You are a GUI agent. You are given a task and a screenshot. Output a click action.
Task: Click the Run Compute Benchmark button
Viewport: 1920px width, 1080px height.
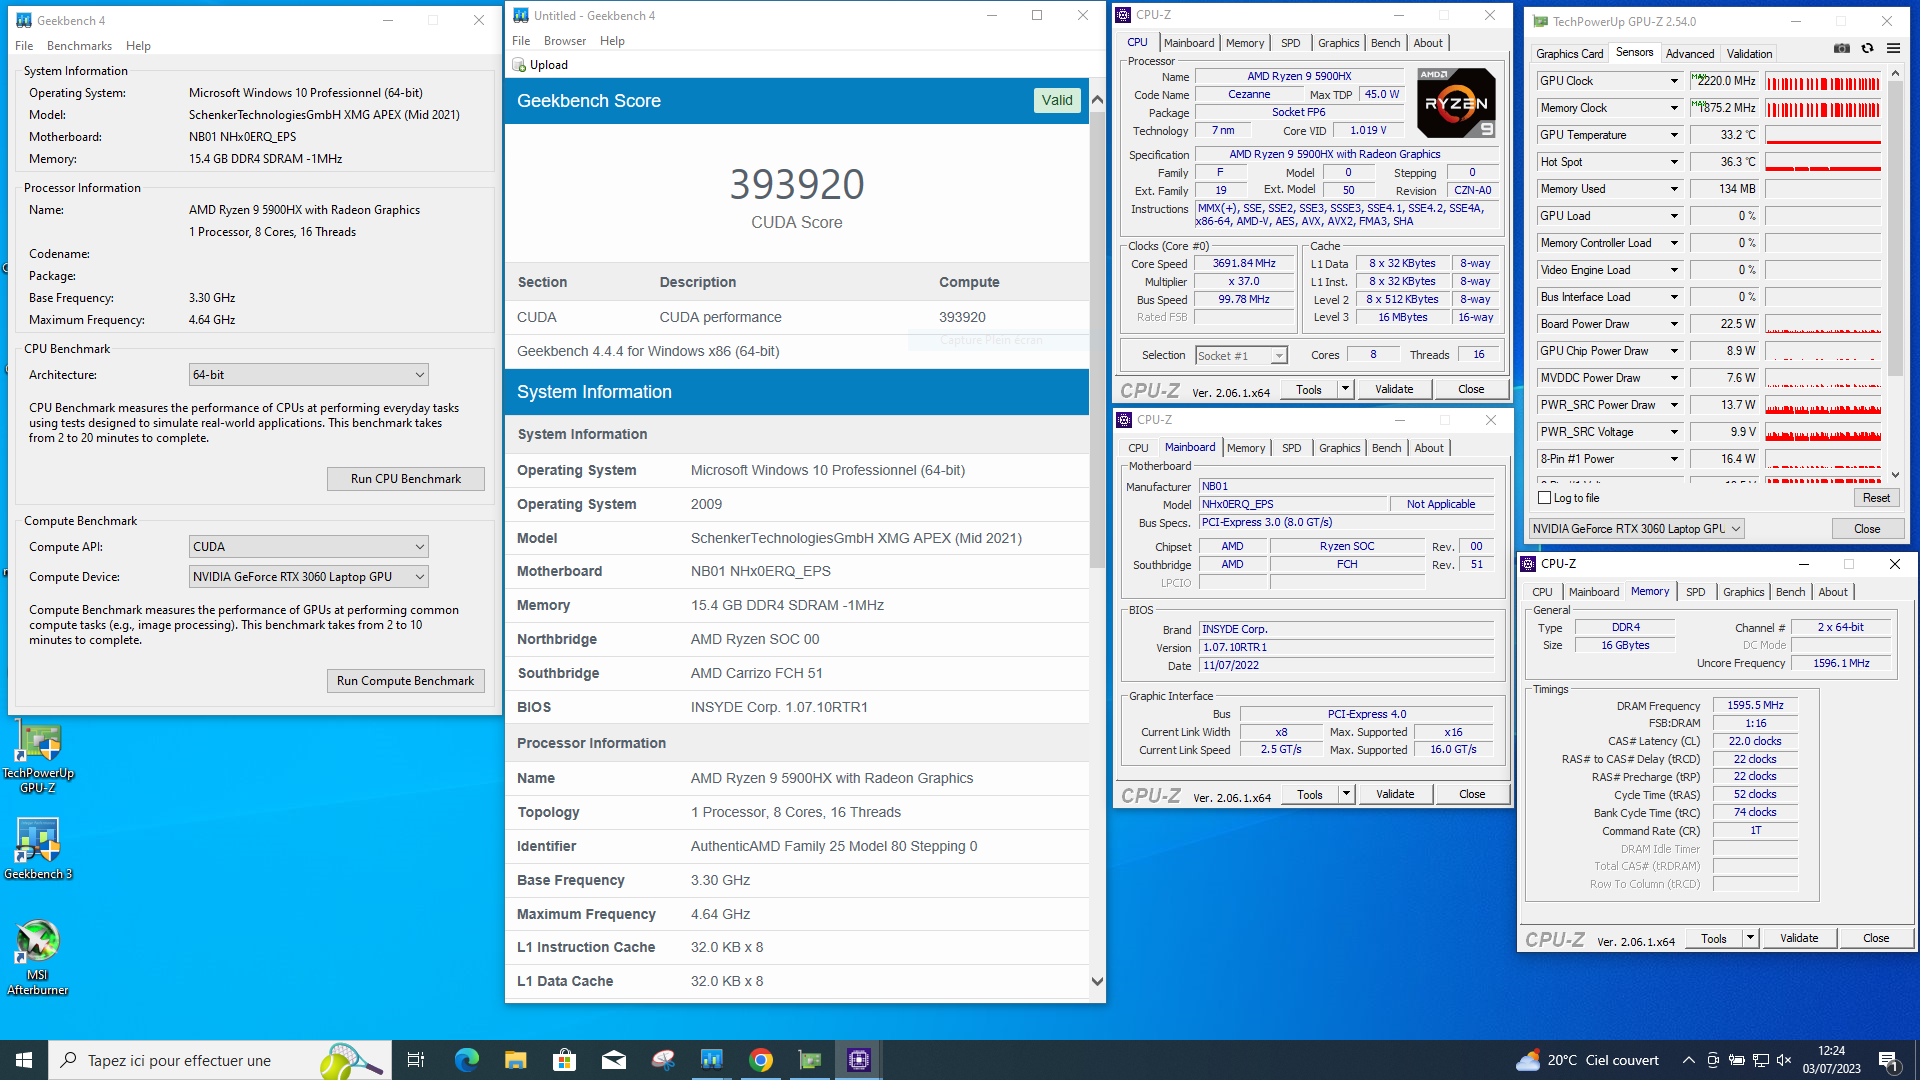tap(405, 681)
